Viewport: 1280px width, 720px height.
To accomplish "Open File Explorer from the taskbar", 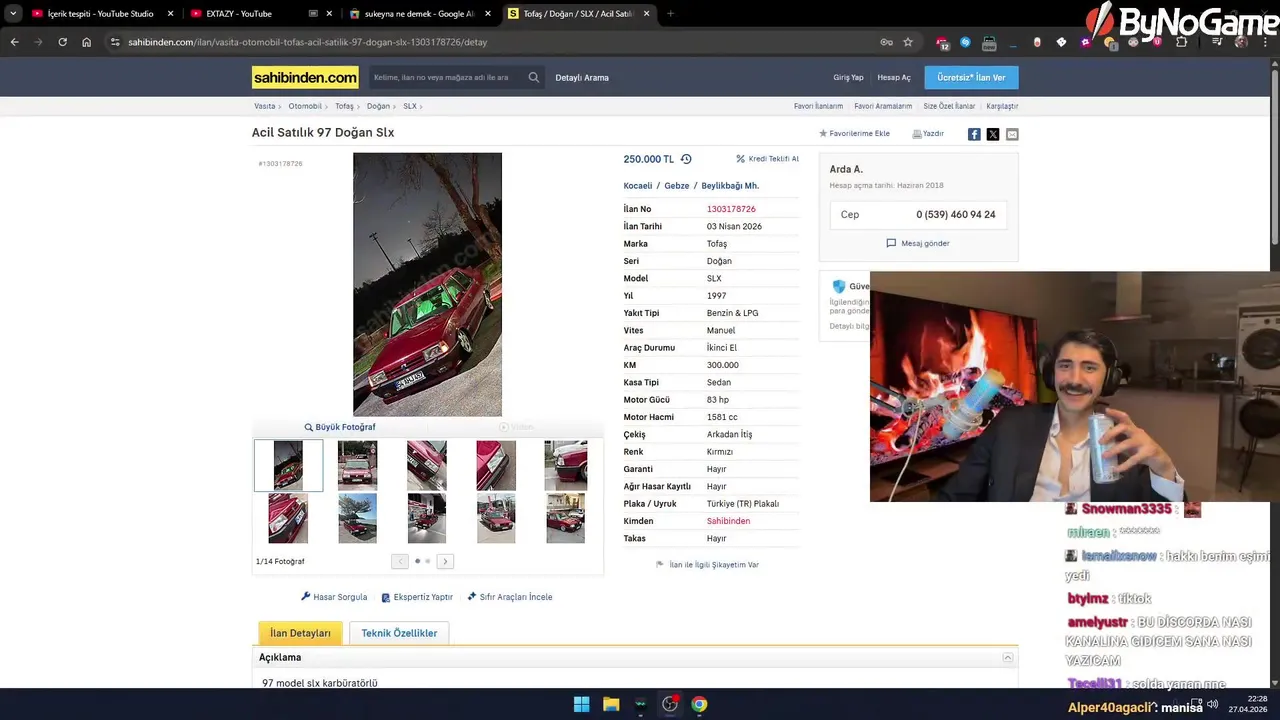I will pyautogui.click(x=611, y=704).
